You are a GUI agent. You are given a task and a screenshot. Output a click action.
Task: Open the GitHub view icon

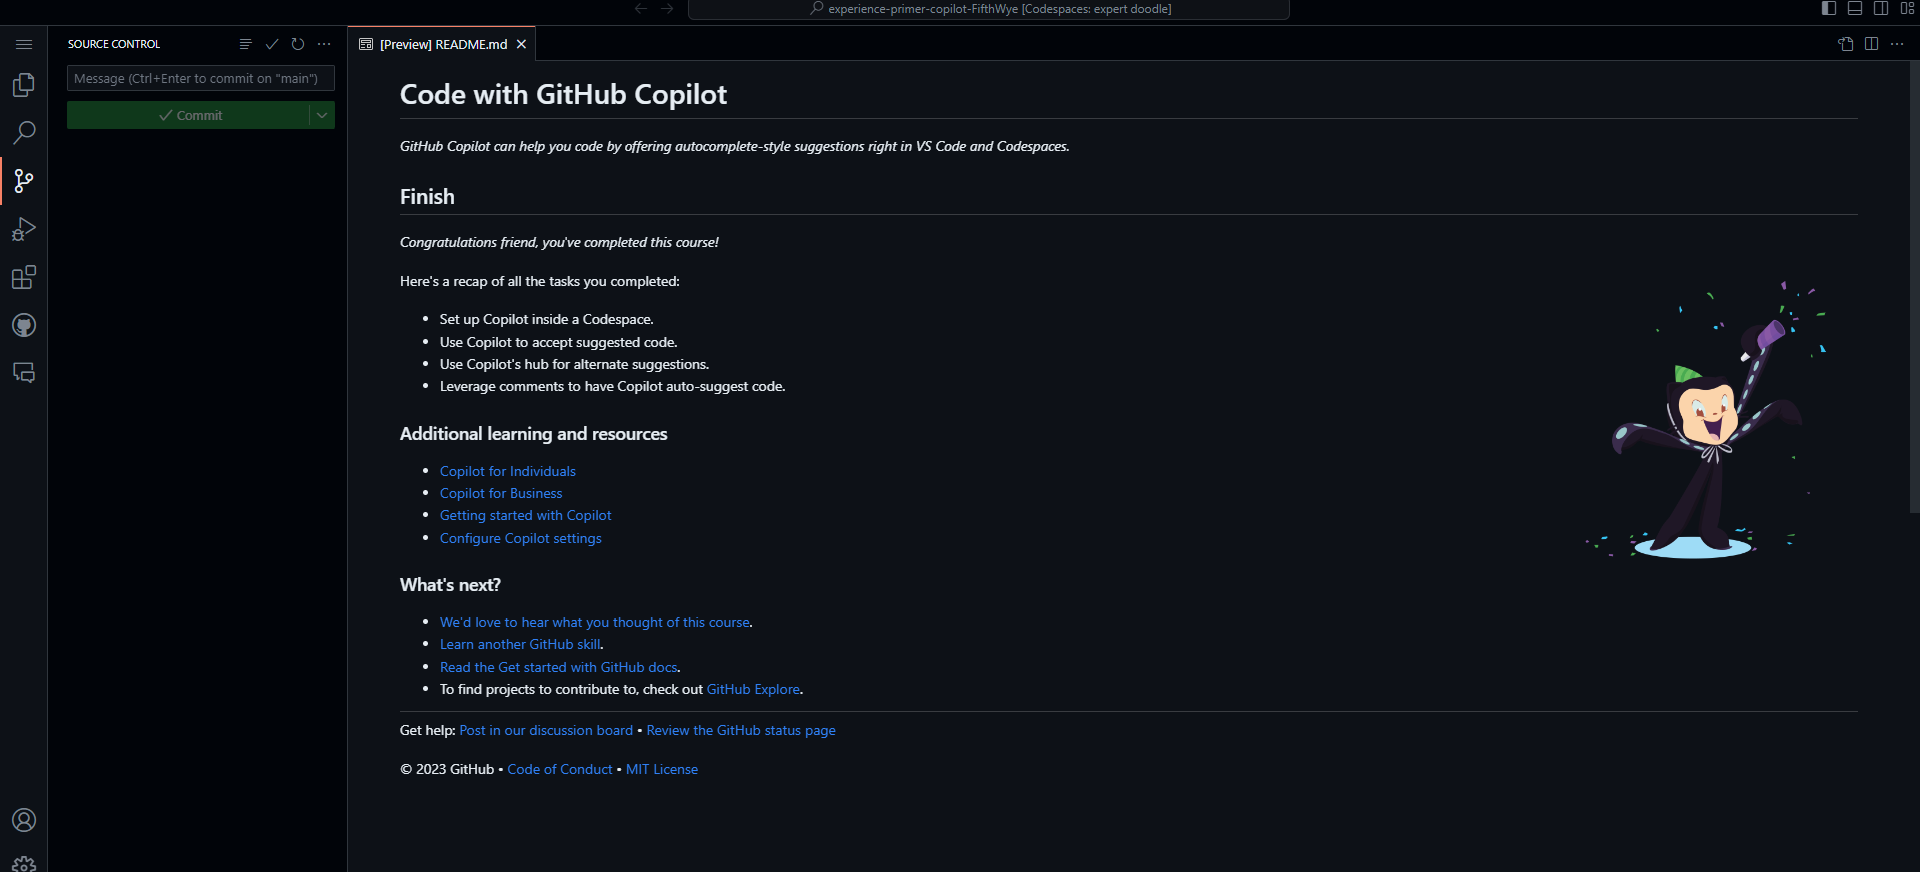[x=24, y=325]
